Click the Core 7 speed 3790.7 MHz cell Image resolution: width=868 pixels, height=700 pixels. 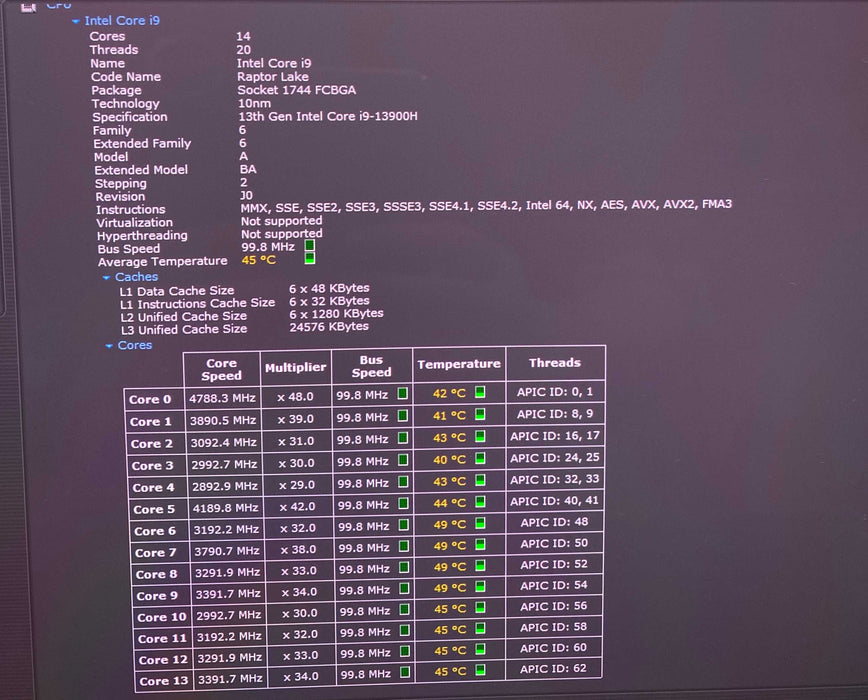(226, 551)
